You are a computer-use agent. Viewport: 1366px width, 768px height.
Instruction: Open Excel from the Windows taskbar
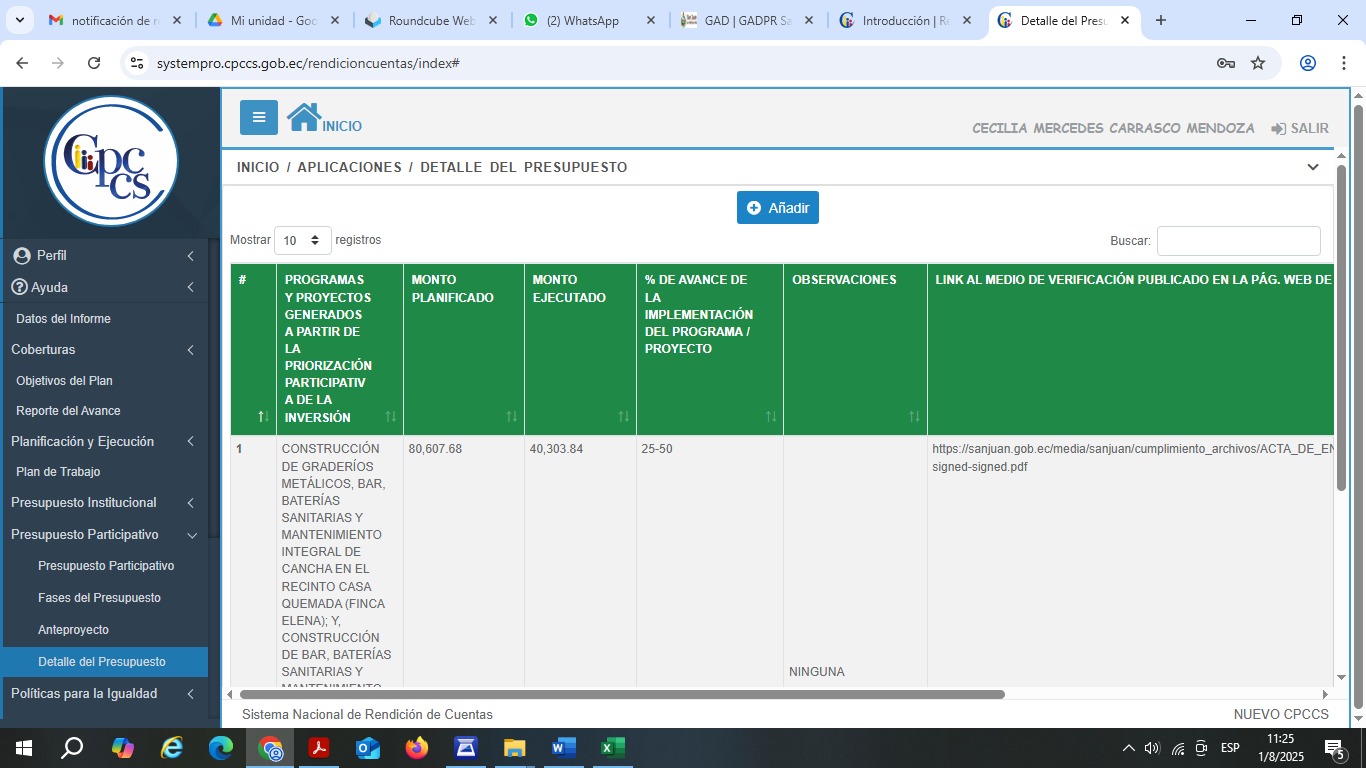[612, 747]
